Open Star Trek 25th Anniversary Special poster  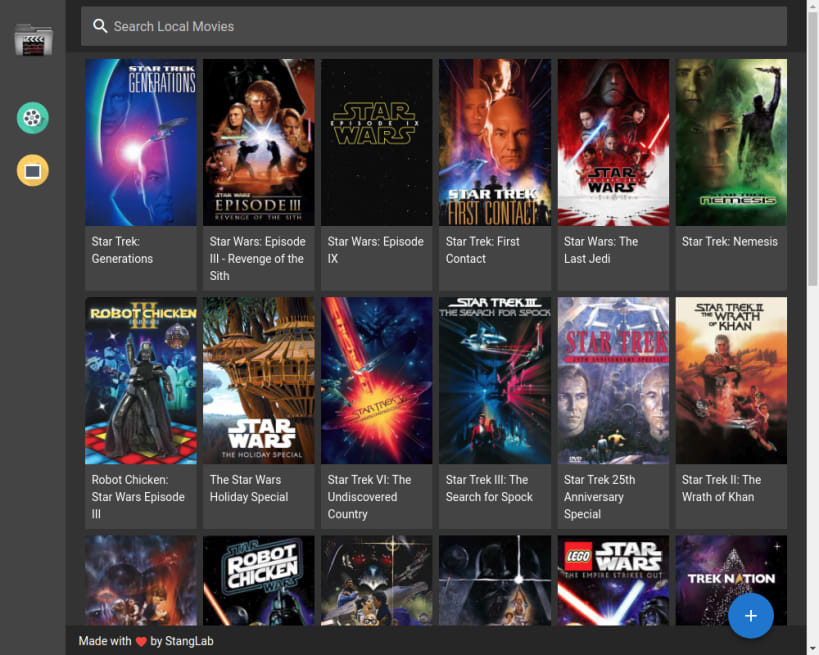(x=613, y=380)
